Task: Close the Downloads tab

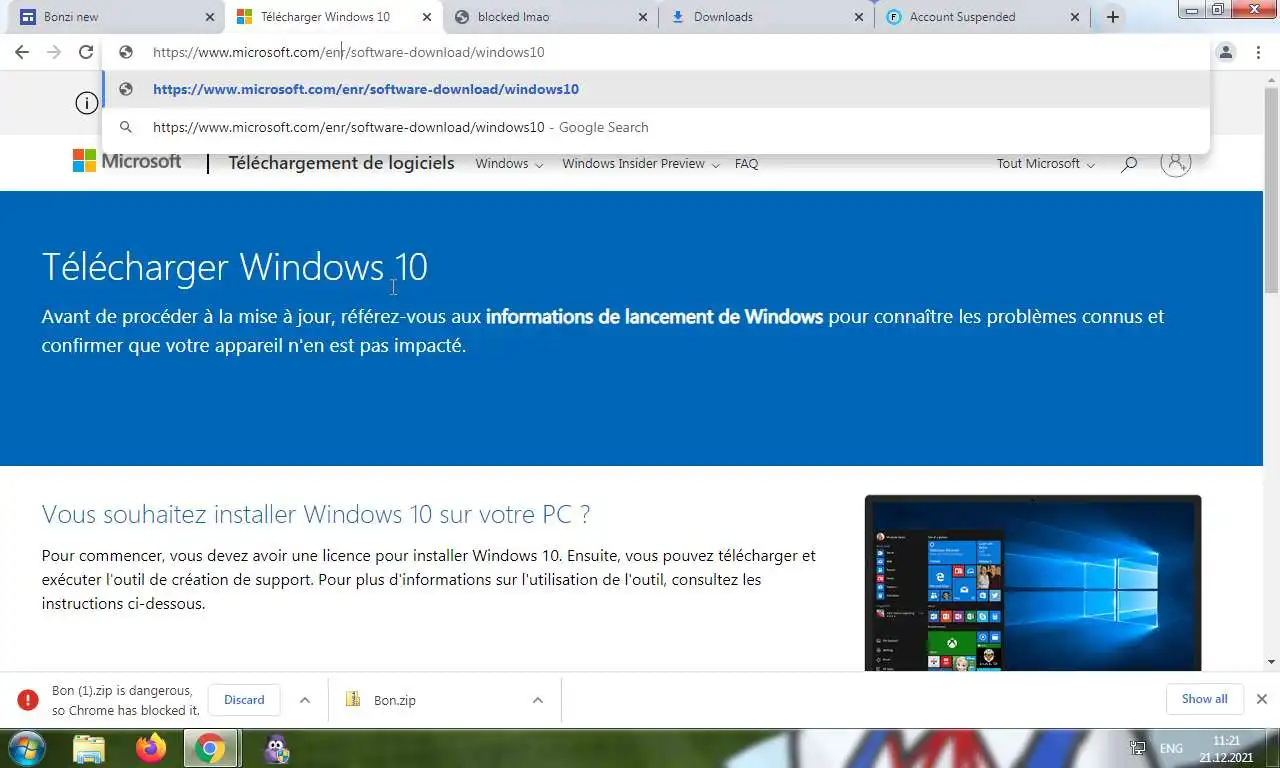Action: click(x=859, y=17)
